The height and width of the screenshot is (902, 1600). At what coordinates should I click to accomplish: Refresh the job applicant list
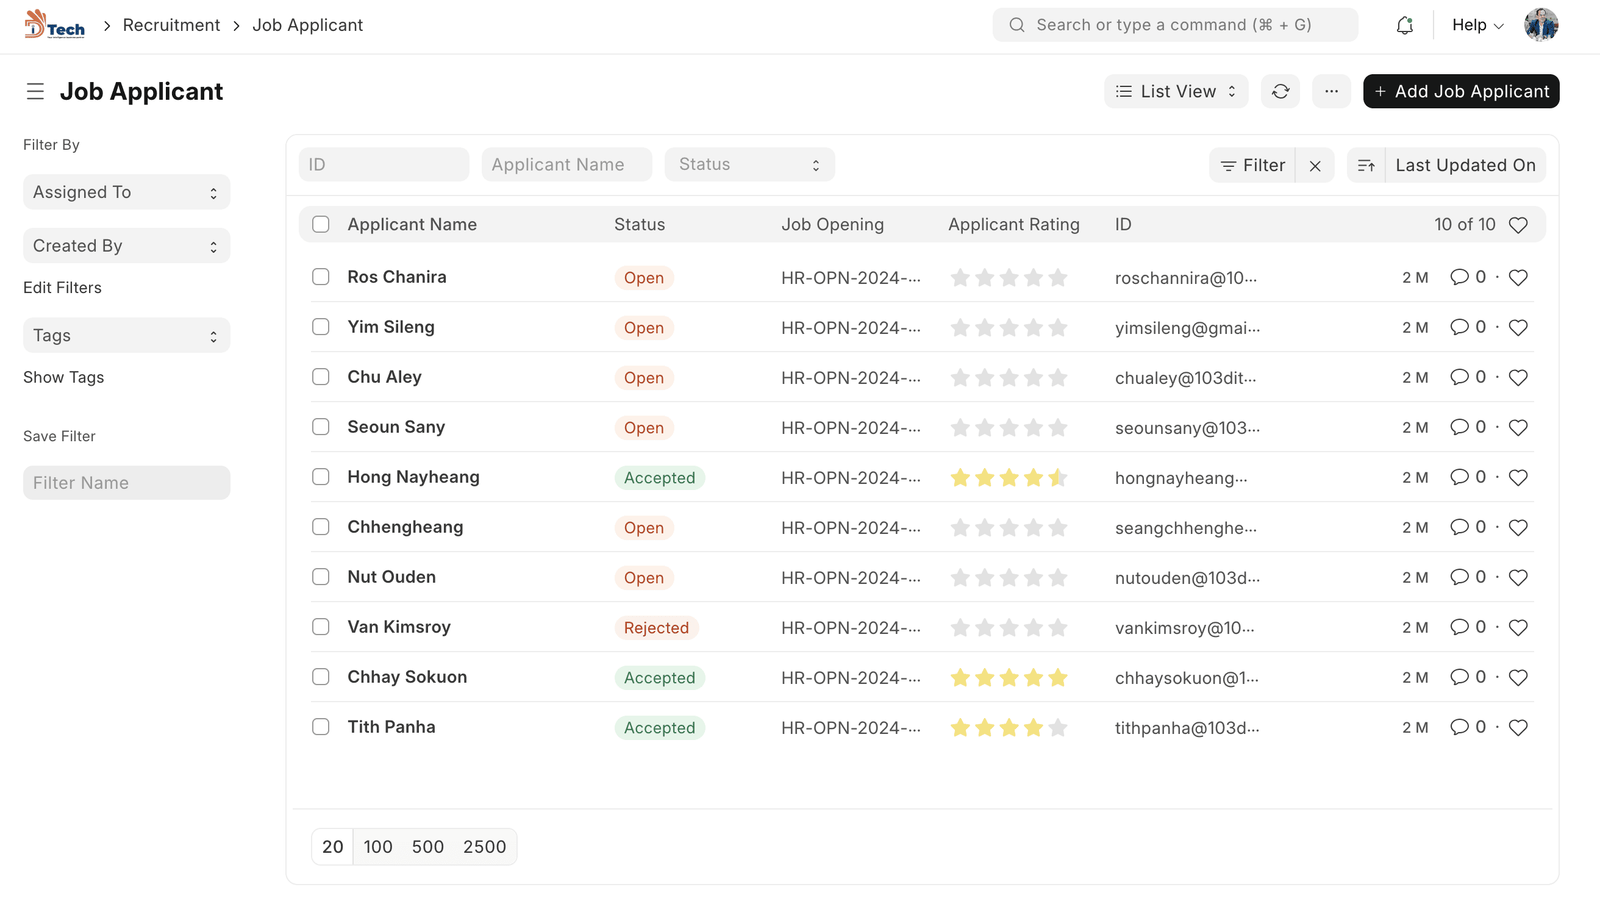click(1280, 91)
